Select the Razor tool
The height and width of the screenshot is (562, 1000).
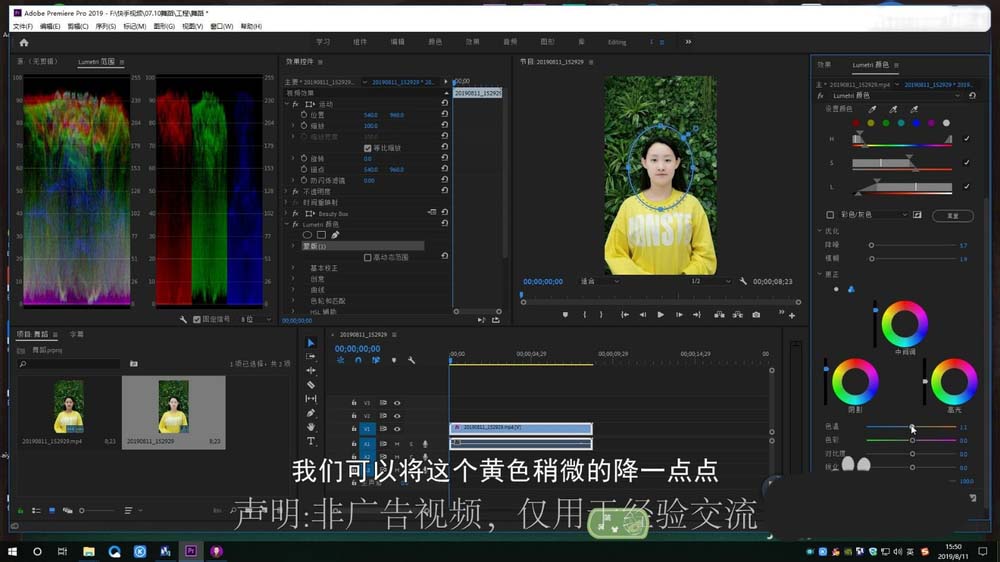pyautogui.click(x=311, y=385)
